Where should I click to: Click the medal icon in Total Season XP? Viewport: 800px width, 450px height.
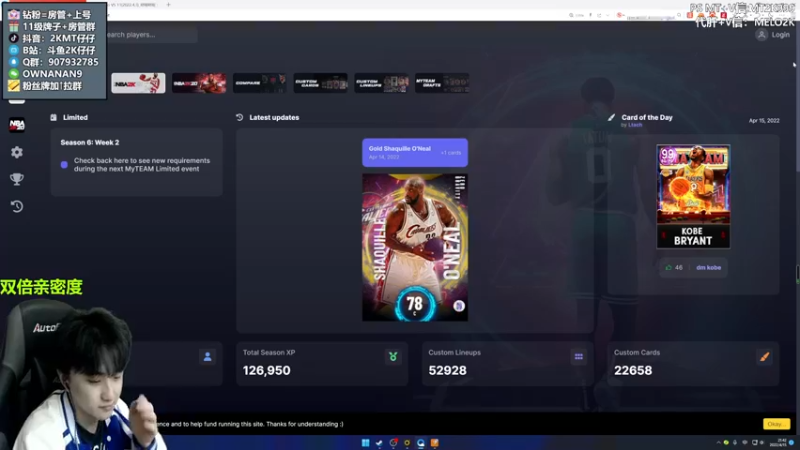coord(393,357)
